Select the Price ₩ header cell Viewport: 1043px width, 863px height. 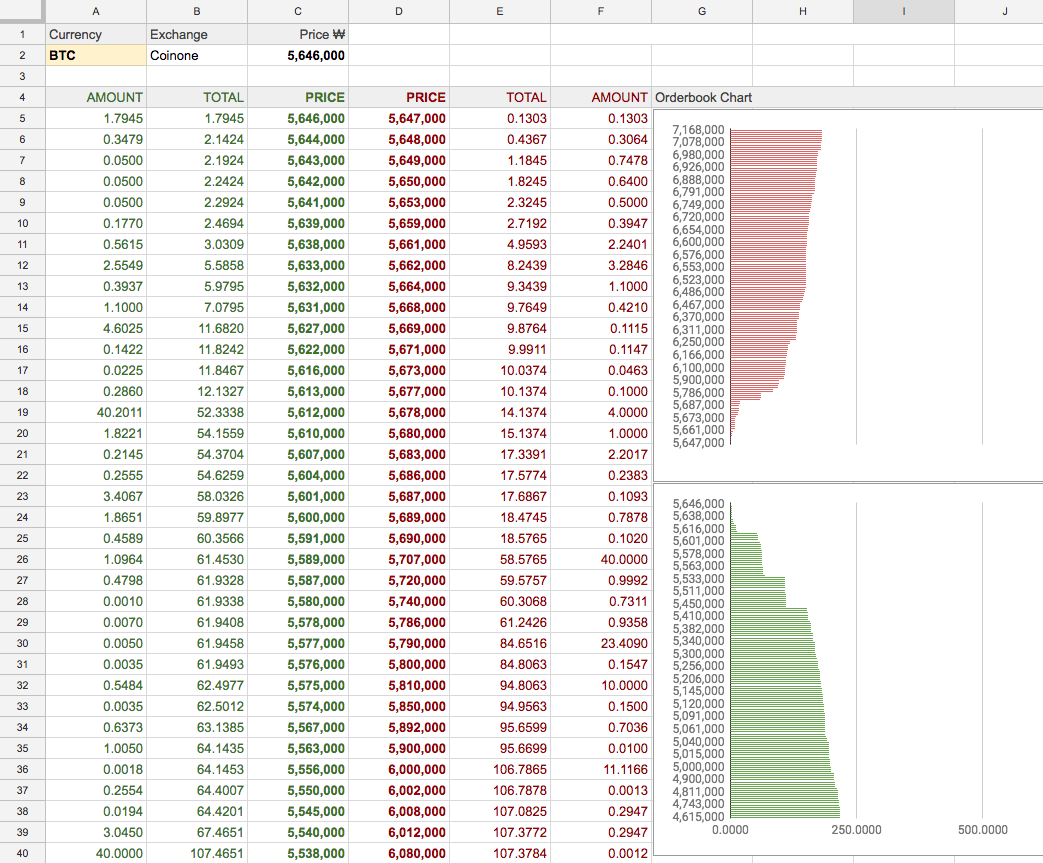tap(298, 35)
